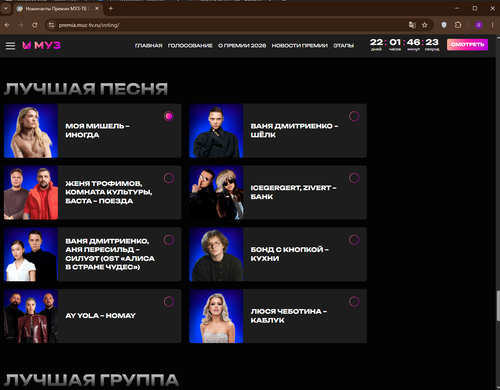The width and height of the screenshot is (500, 390).
Task: Click the text ICEGERGERT, ZIVERT – БАНК
Action: [293, 192]
